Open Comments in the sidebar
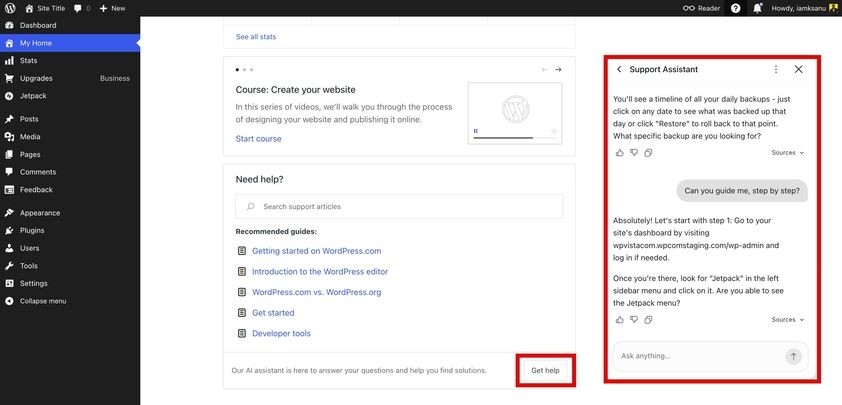This screenshot has height=405, width=842. click(70, 172)
